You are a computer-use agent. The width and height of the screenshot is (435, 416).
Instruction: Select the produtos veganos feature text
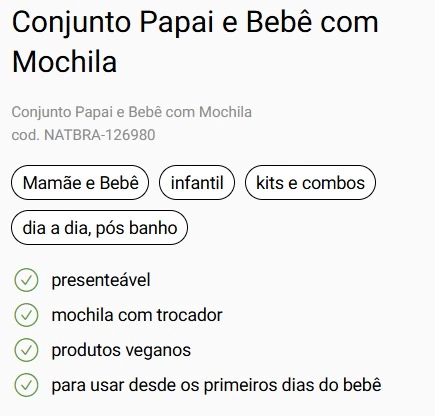[x=121, y=350]
